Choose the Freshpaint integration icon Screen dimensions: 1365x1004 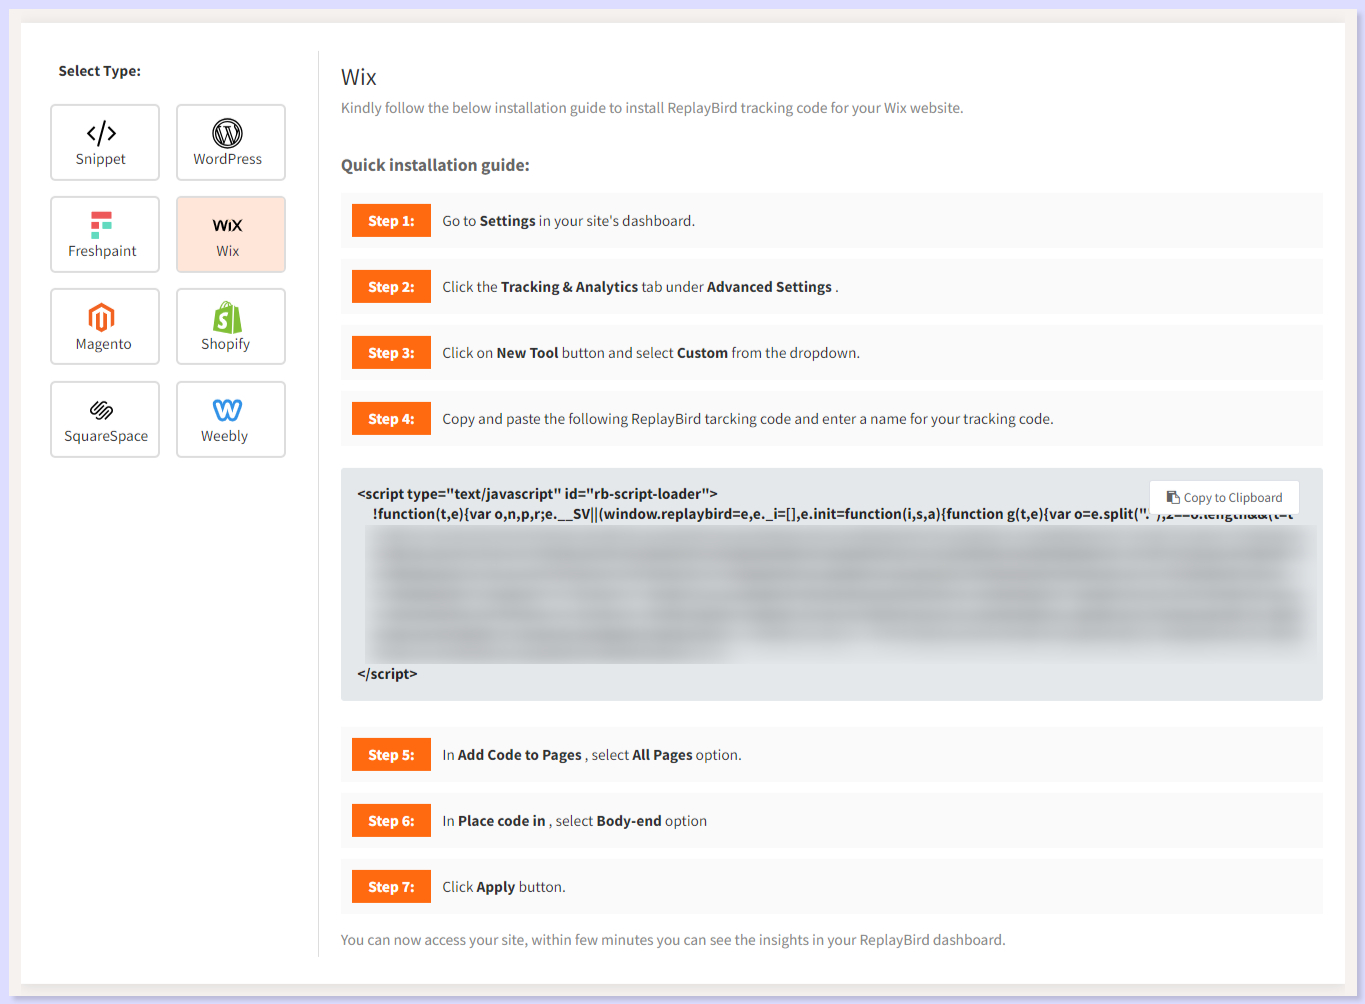click(104, 234)
